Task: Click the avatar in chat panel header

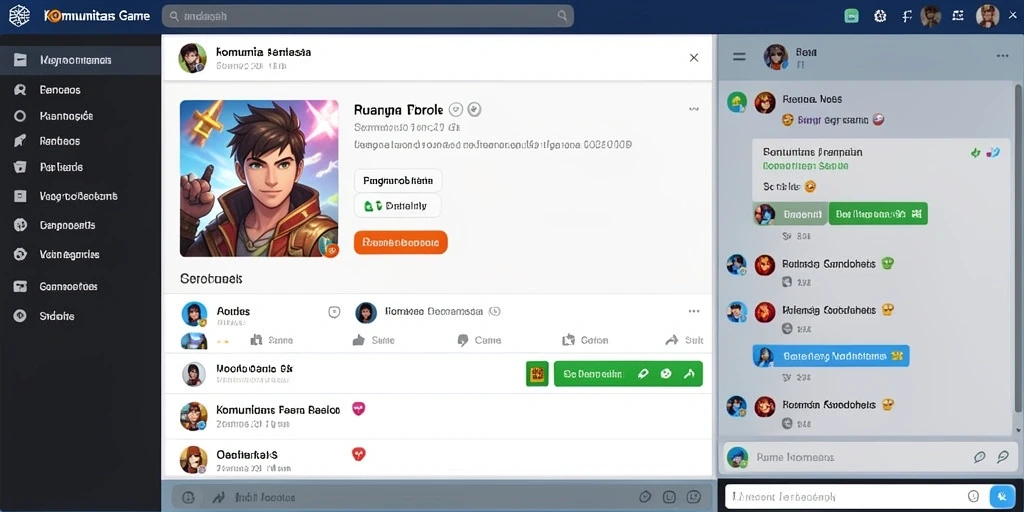Action: click(x=776, y=57)
